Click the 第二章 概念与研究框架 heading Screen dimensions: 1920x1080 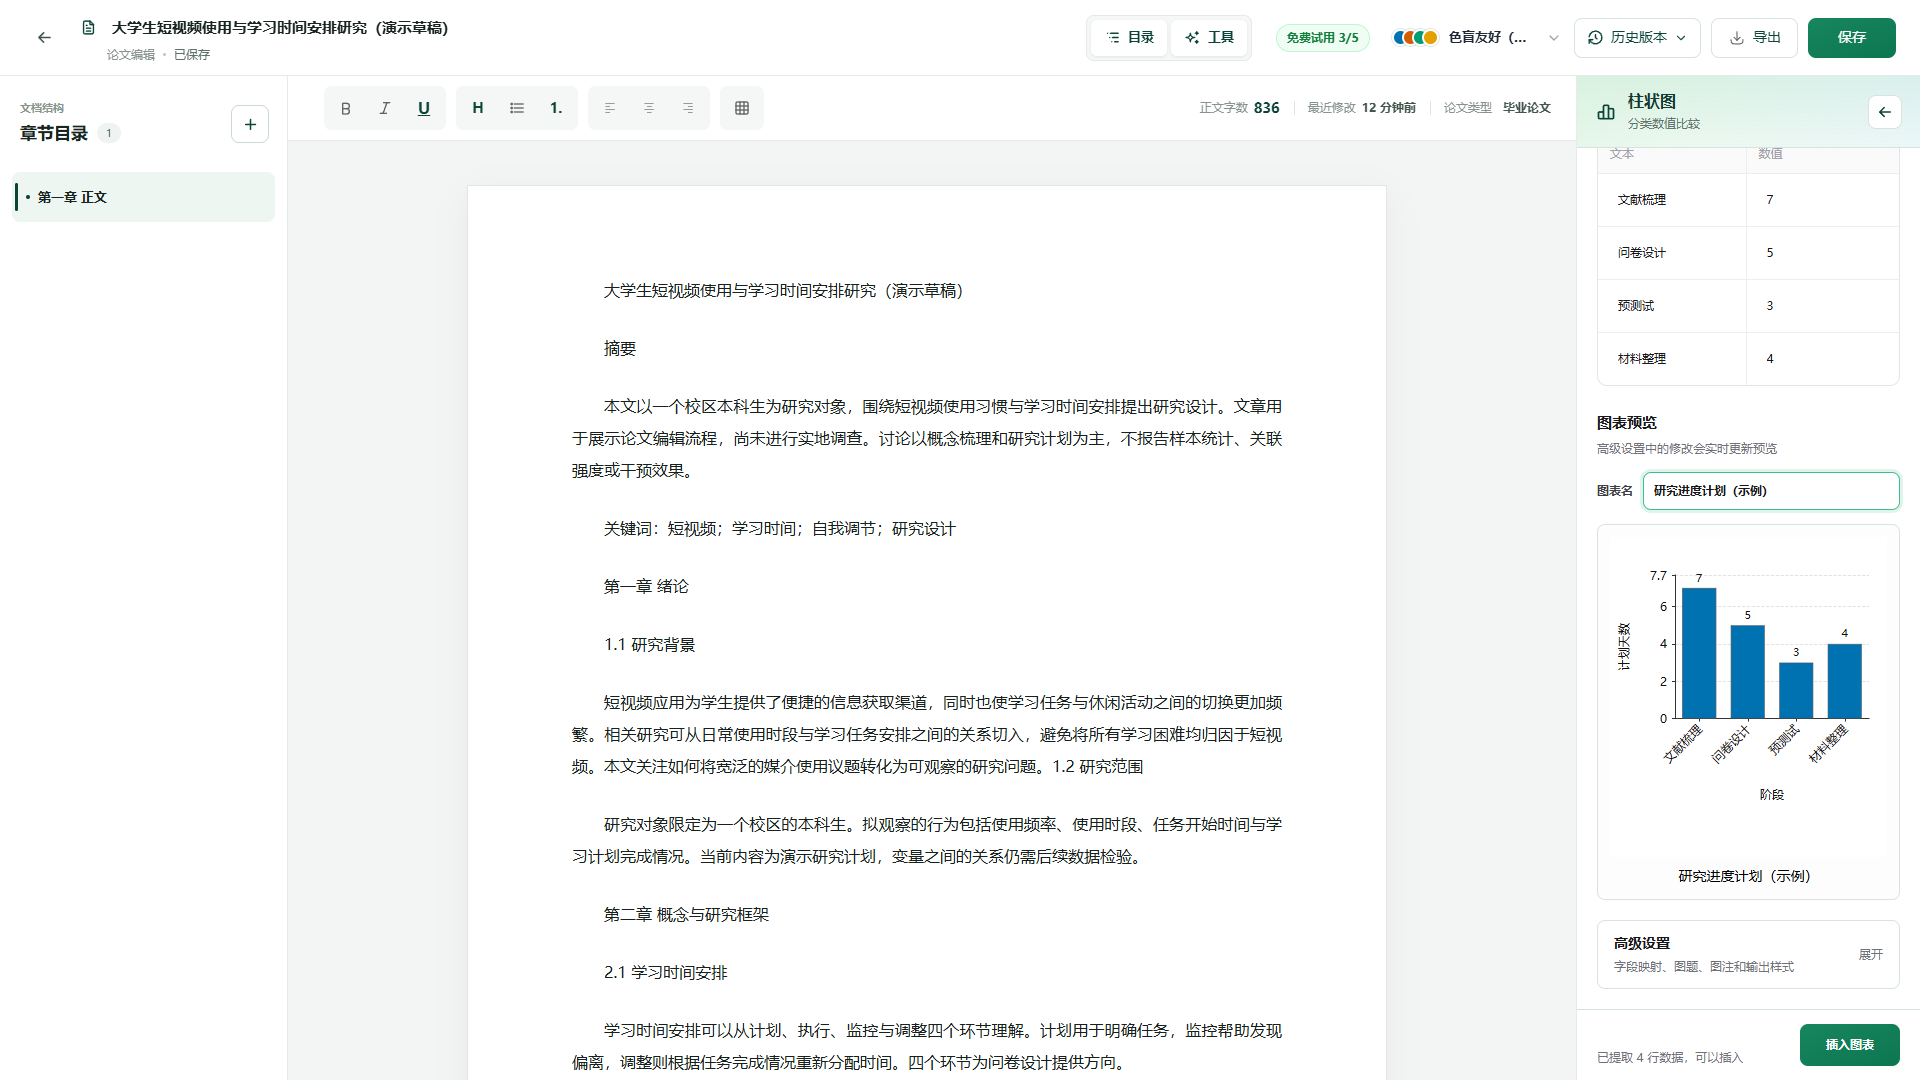point(686,915)
